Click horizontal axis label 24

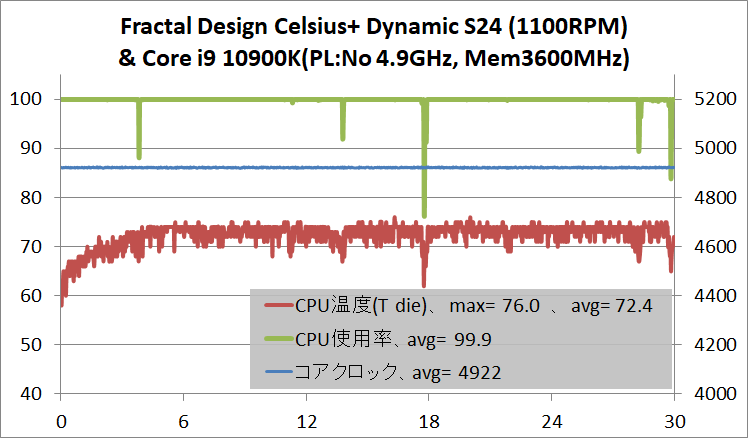[551, 422]
